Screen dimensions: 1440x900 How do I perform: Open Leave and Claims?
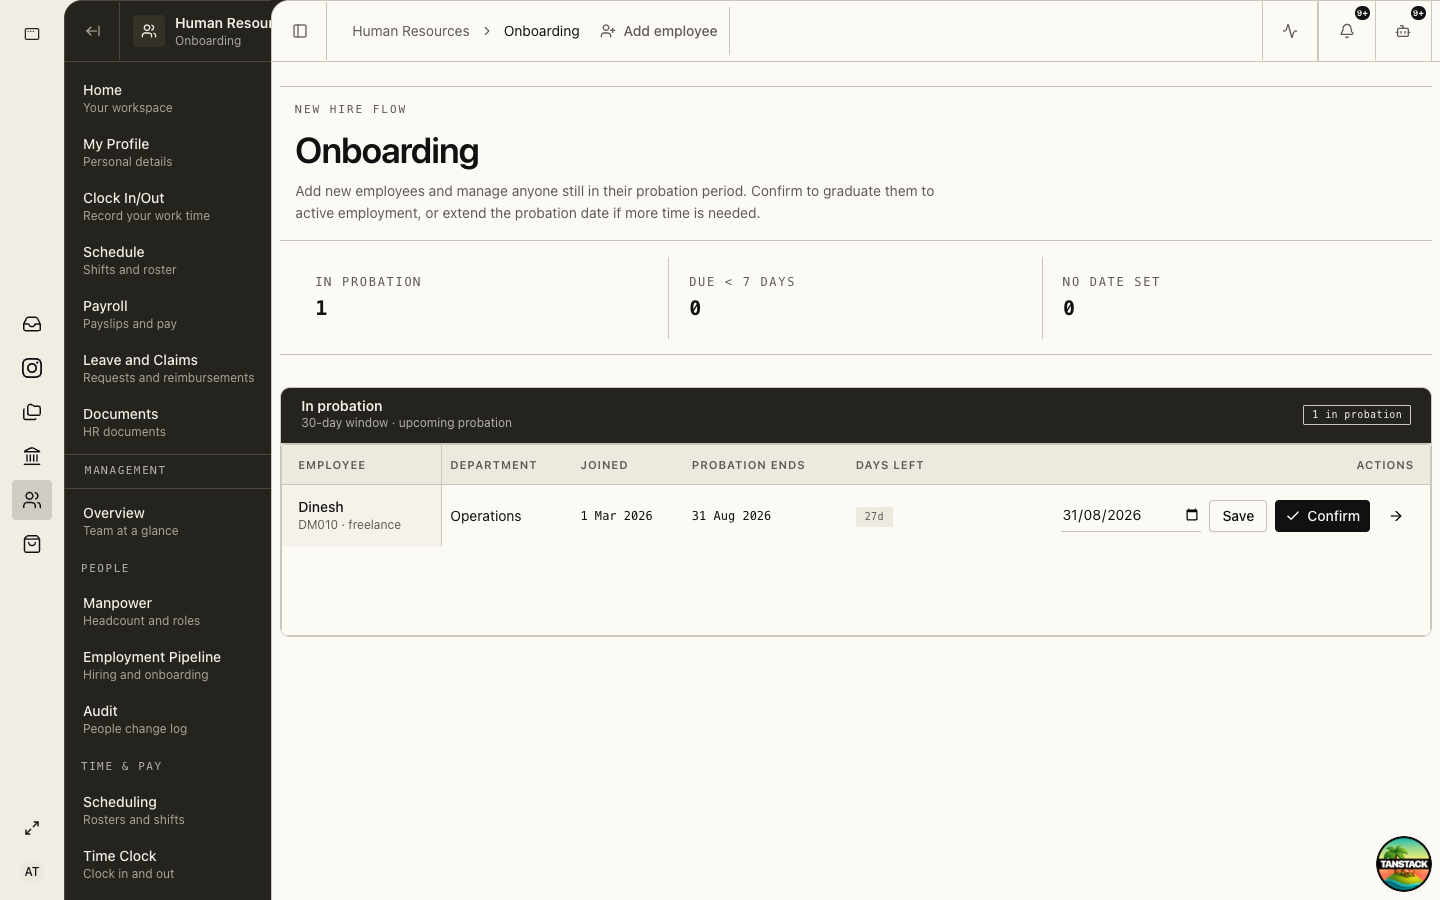(168, 368)
